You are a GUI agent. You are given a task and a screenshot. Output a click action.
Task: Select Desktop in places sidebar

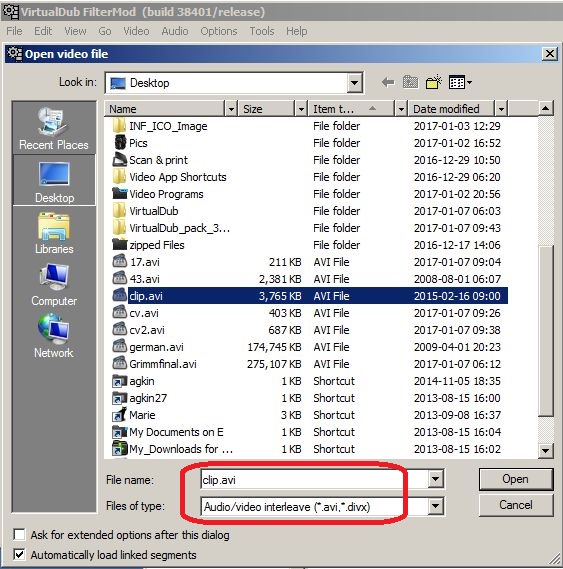pos(54,181)
